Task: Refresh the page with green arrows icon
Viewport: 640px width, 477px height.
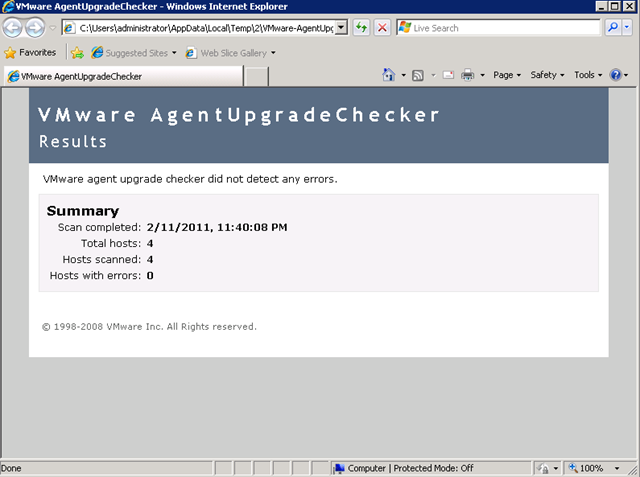Action: pos(361,28)
